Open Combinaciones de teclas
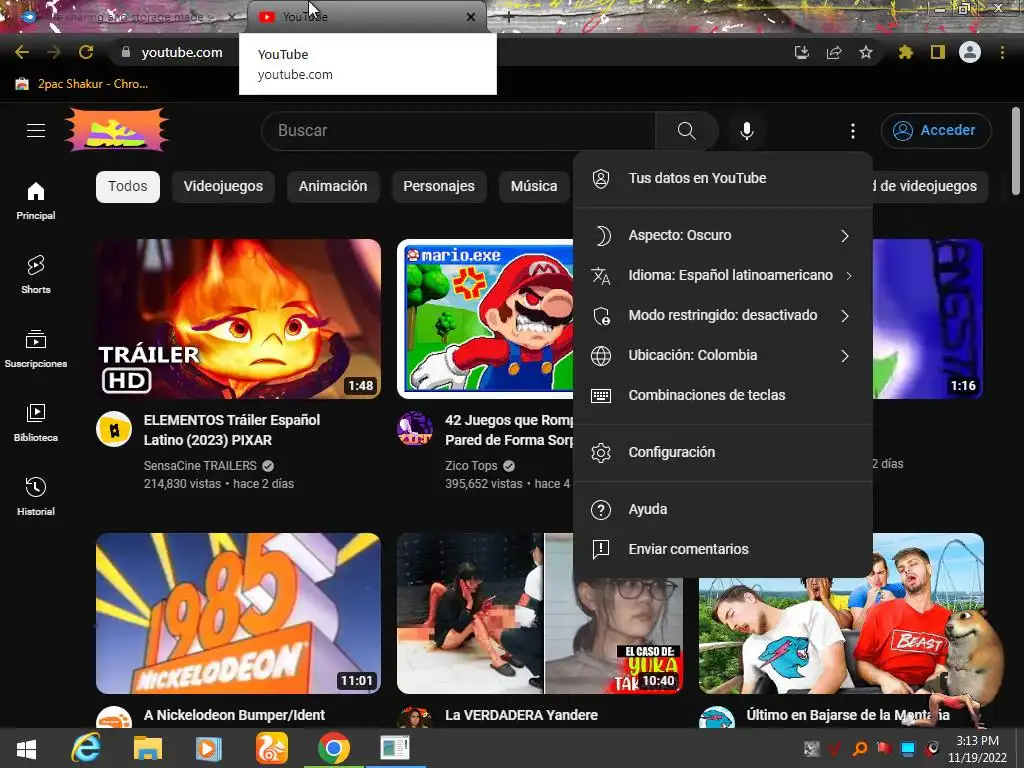This screenshot has height=768, width=1024. [723, 395]
